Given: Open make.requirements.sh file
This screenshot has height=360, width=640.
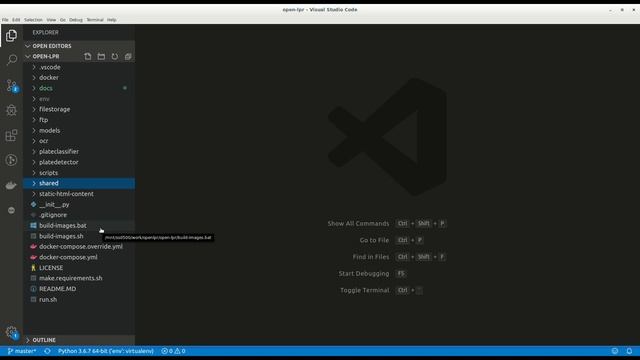Looking at the screenshot, I should point(79,278).
